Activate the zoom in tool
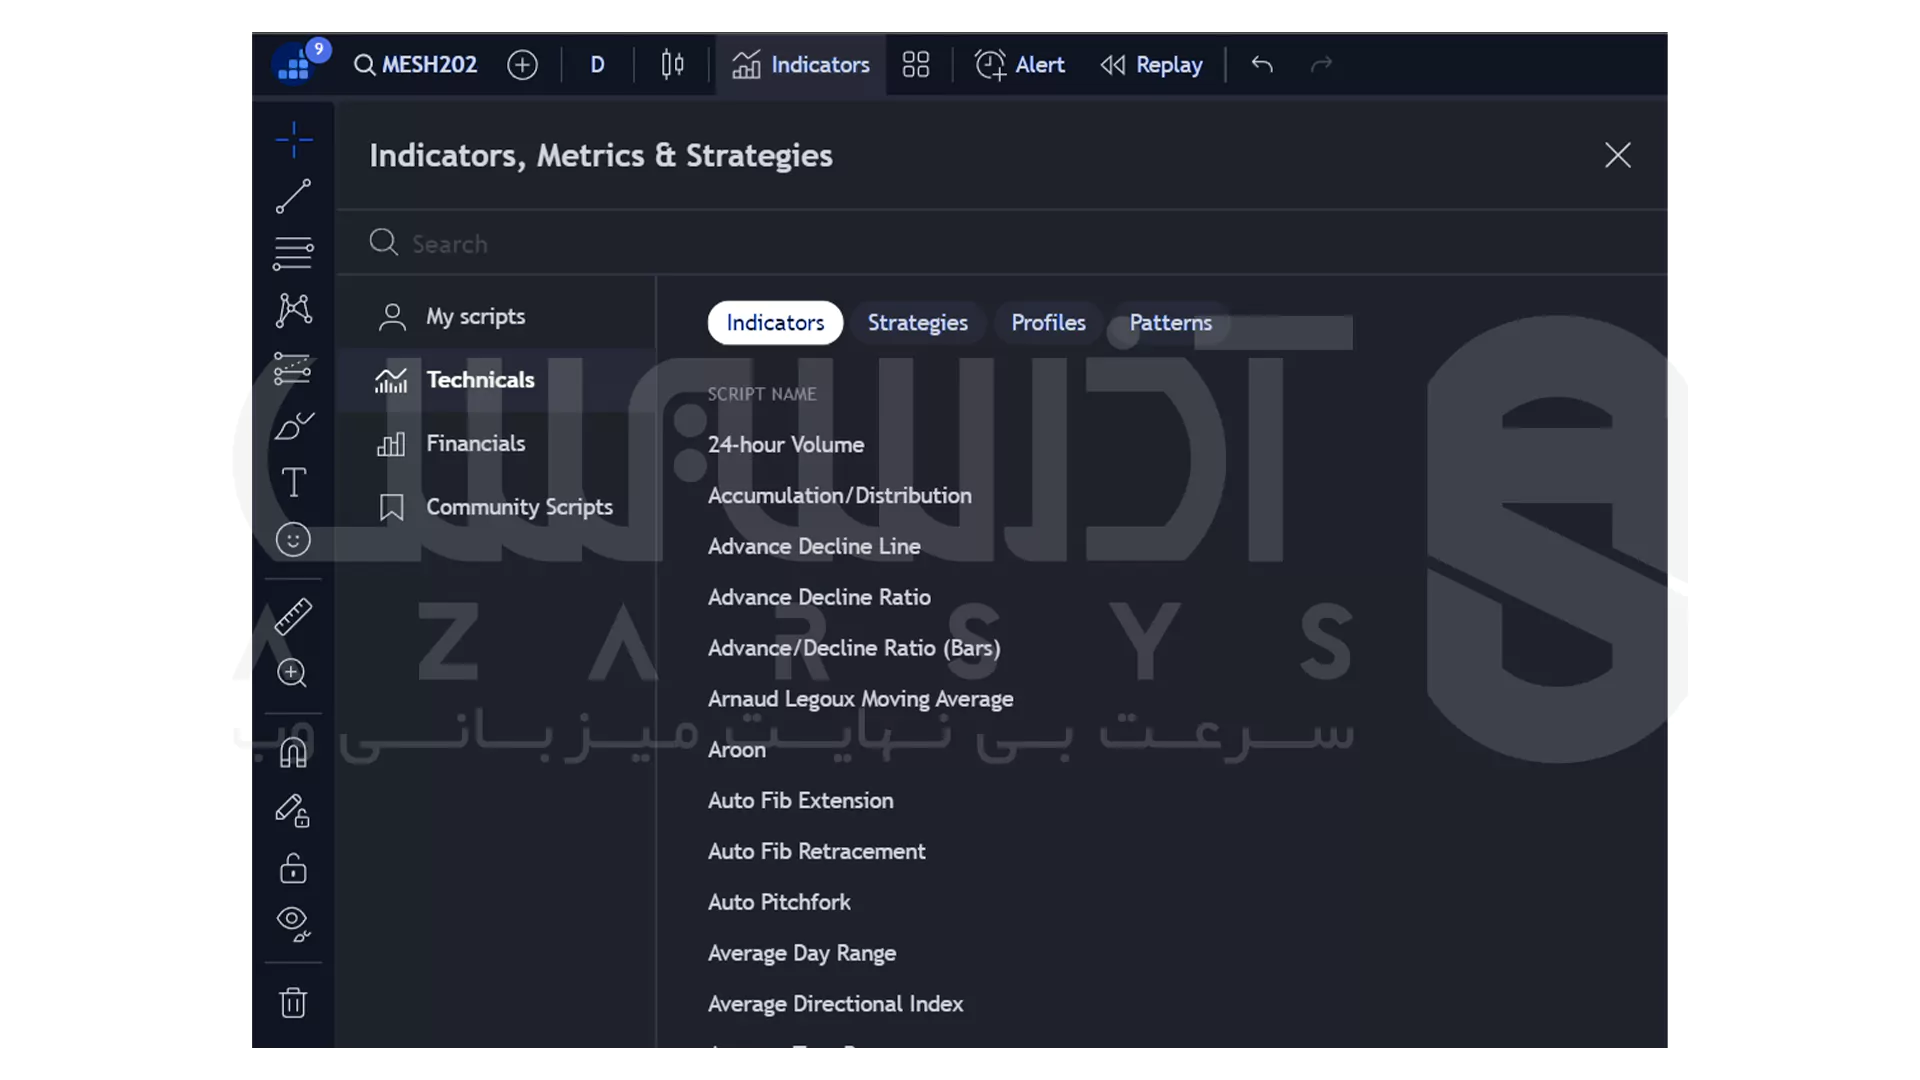 (x=292, y=673)
